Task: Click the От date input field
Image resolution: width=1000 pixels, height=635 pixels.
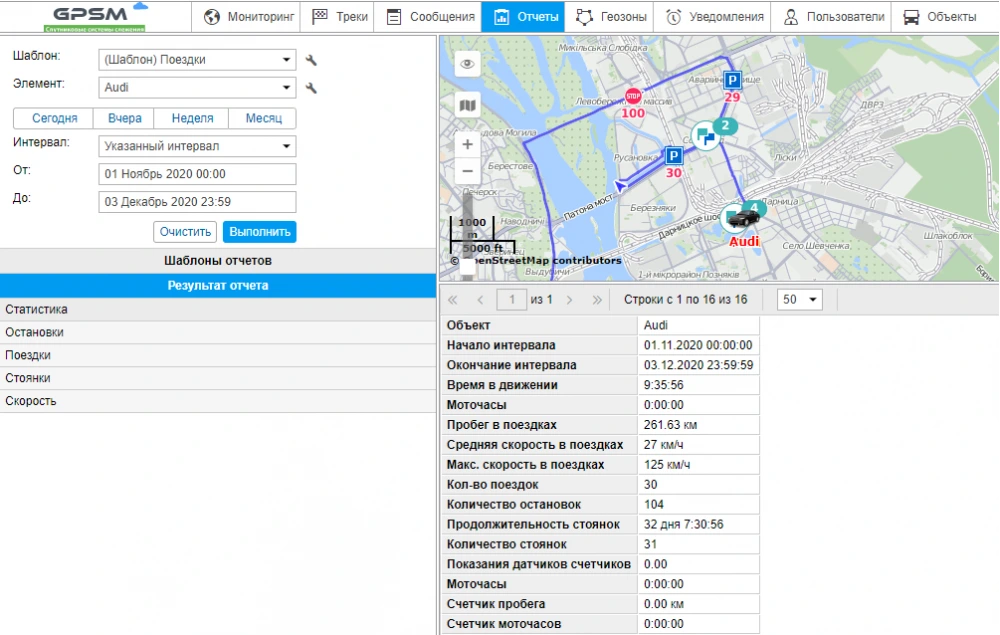Action: [198, 174]
